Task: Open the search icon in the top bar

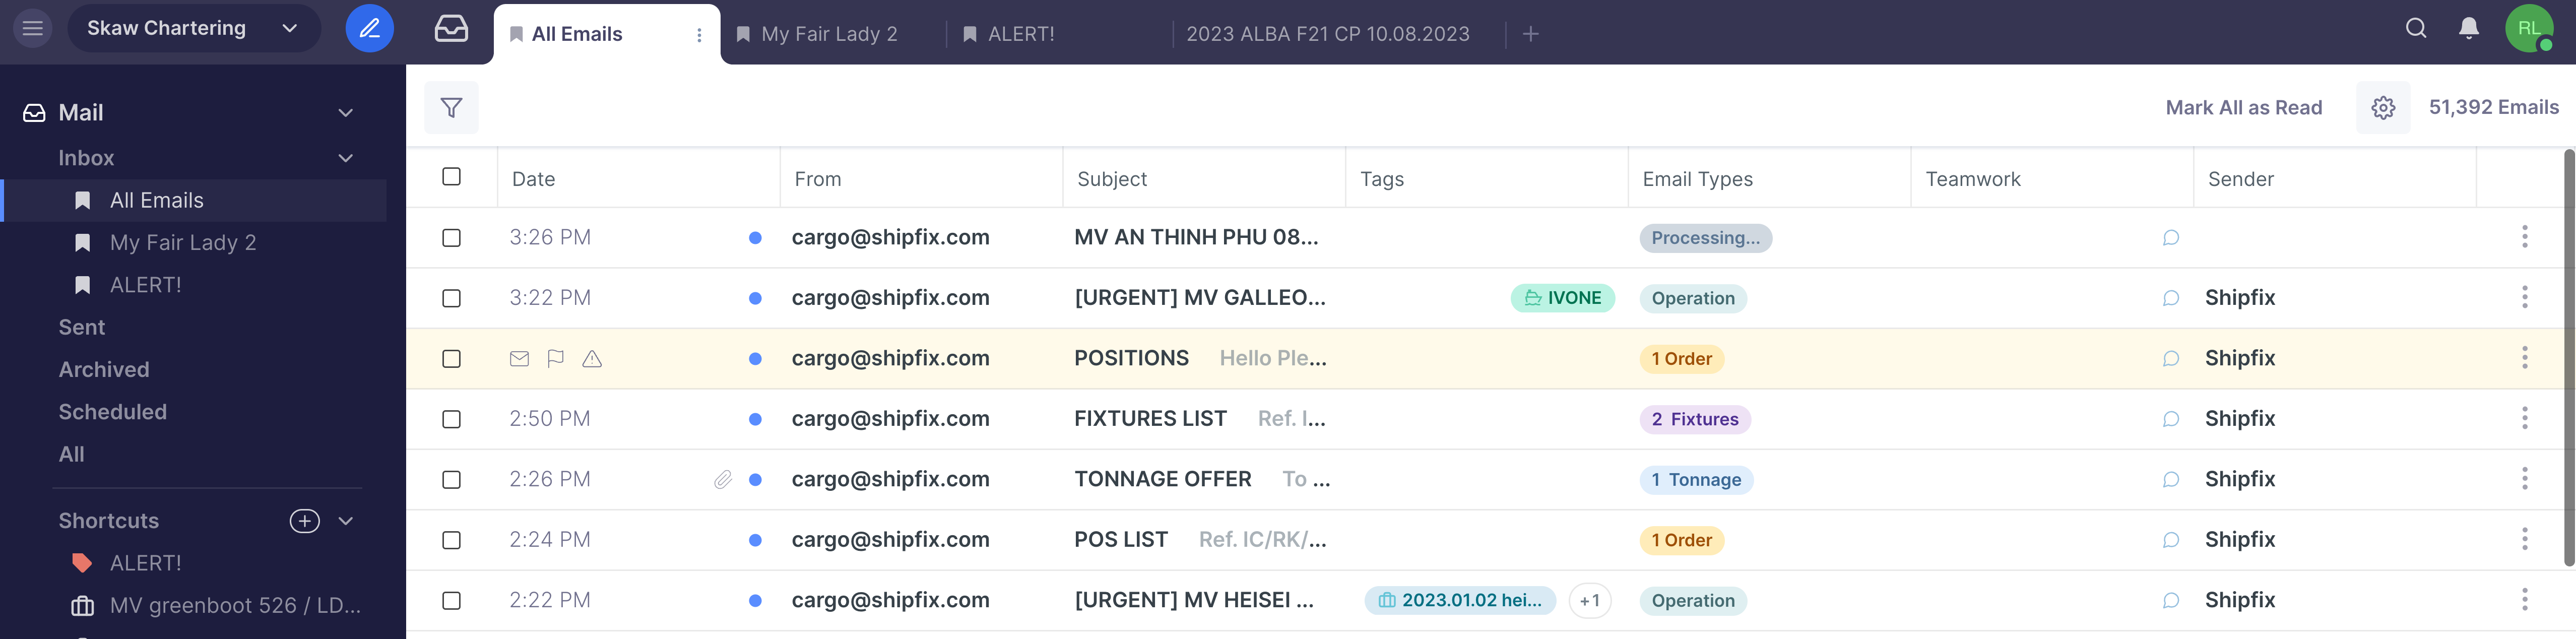Action: [2416, 29]
